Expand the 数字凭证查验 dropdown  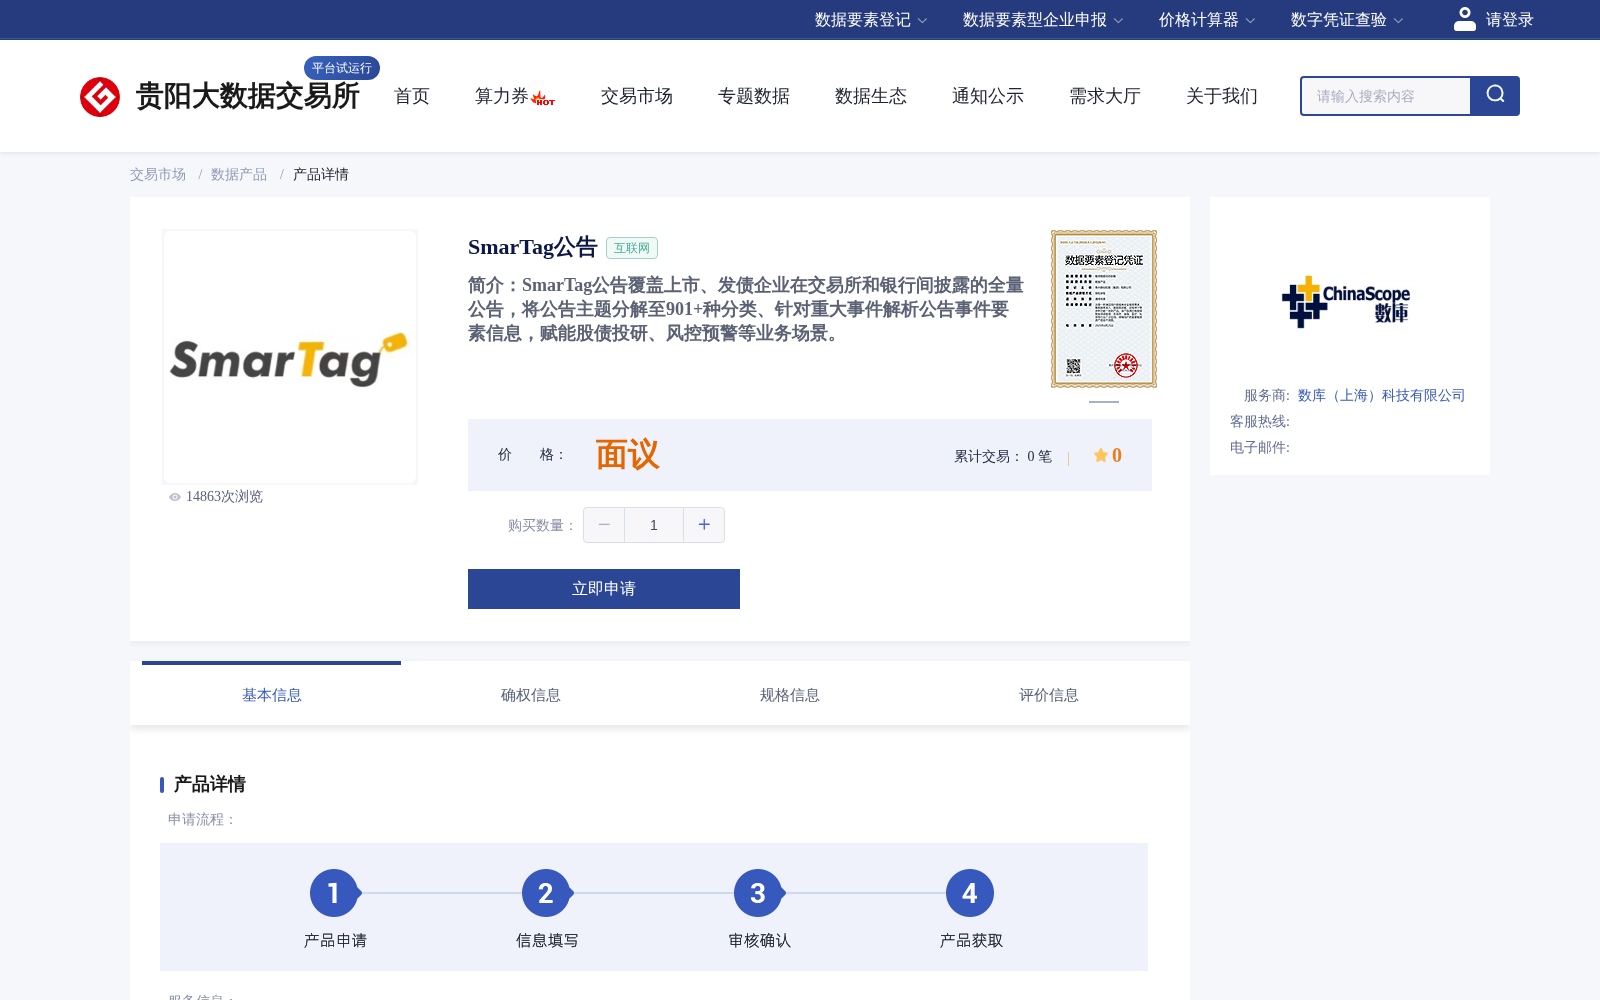(x=1347, y=20)
